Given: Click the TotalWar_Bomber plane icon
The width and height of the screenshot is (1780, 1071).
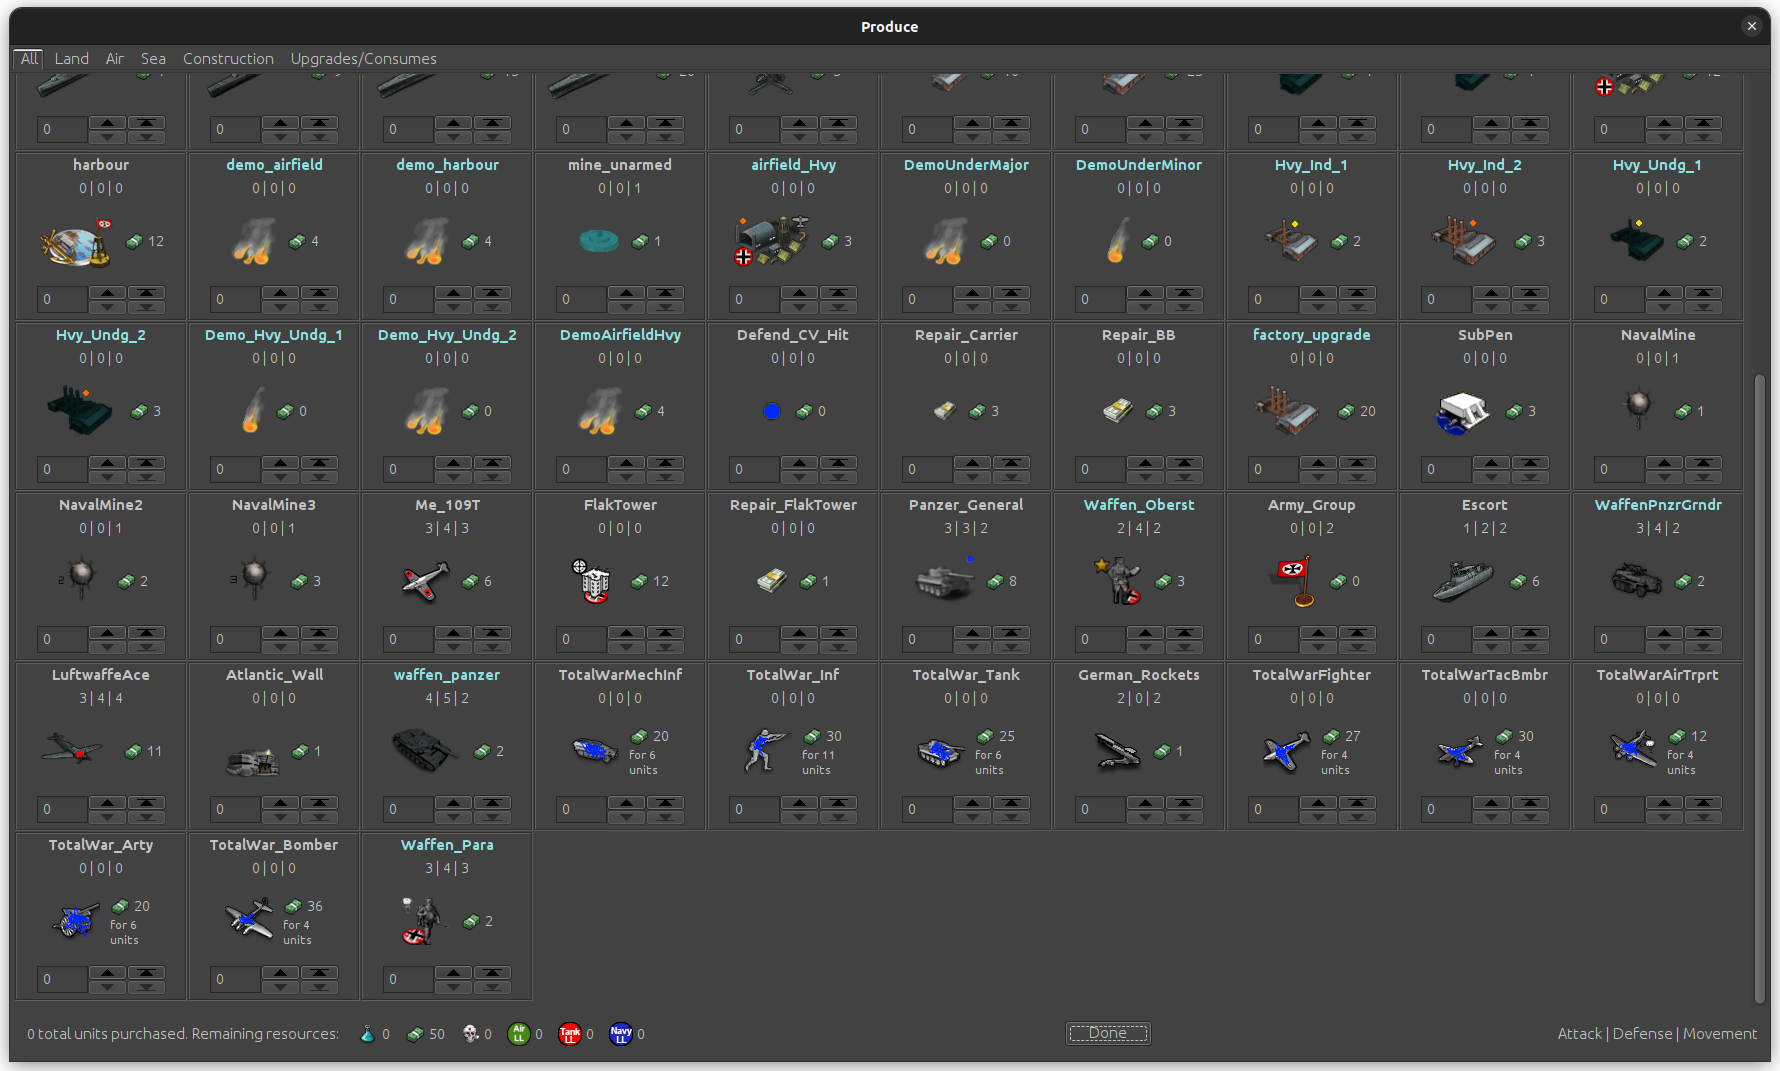Looking at the screenshot, I should point(249,919).
